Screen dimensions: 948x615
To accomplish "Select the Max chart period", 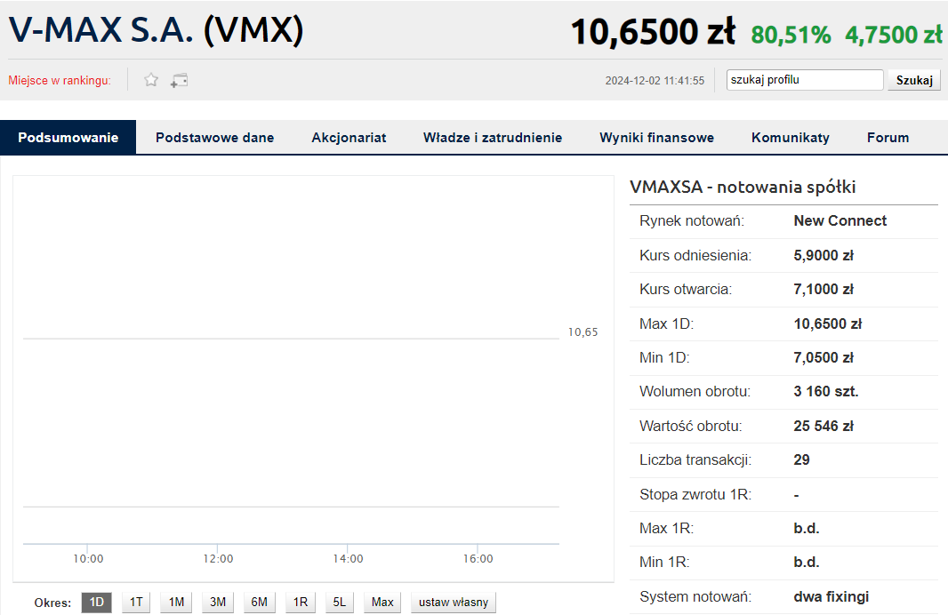I will (x=382, y=602).
